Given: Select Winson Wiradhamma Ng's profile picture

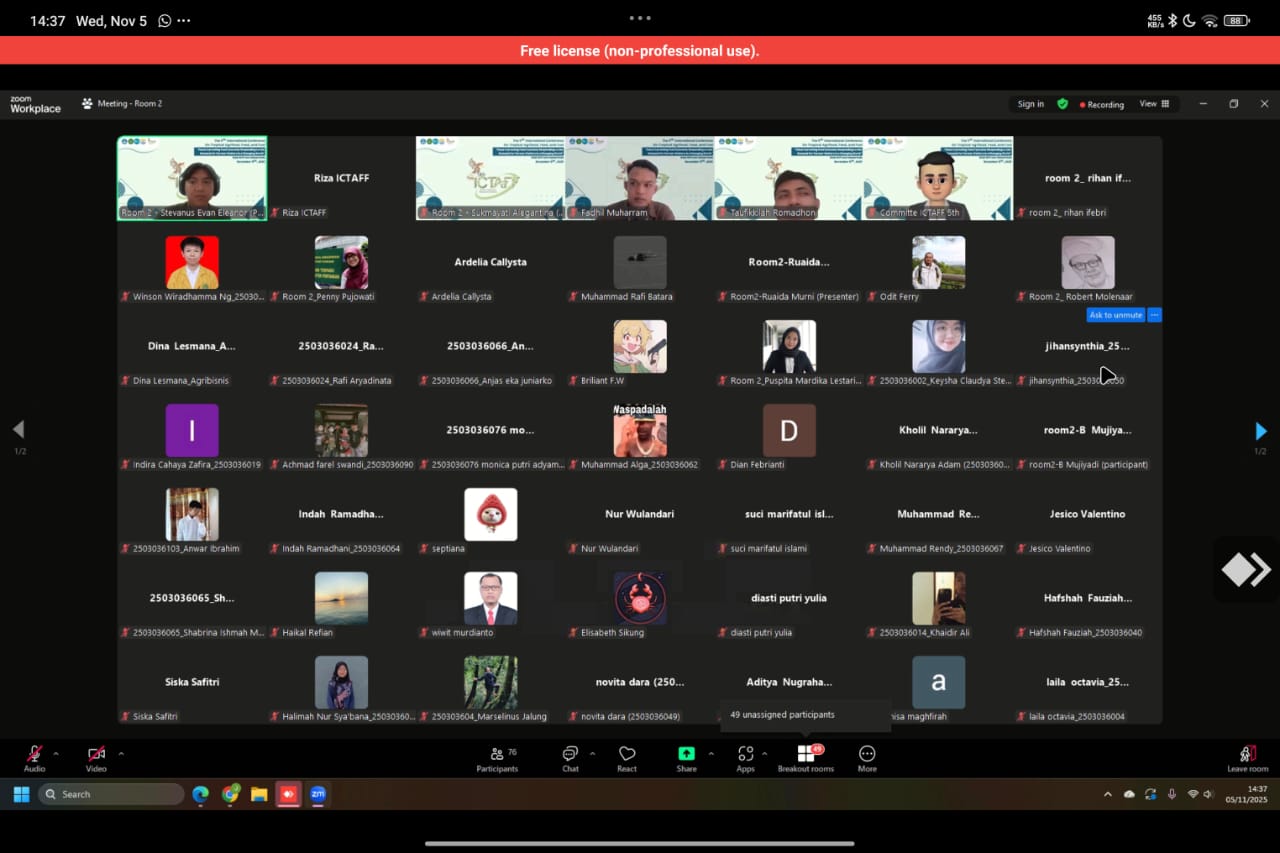Looking at the screenshot, I should (x=192, y=262).
